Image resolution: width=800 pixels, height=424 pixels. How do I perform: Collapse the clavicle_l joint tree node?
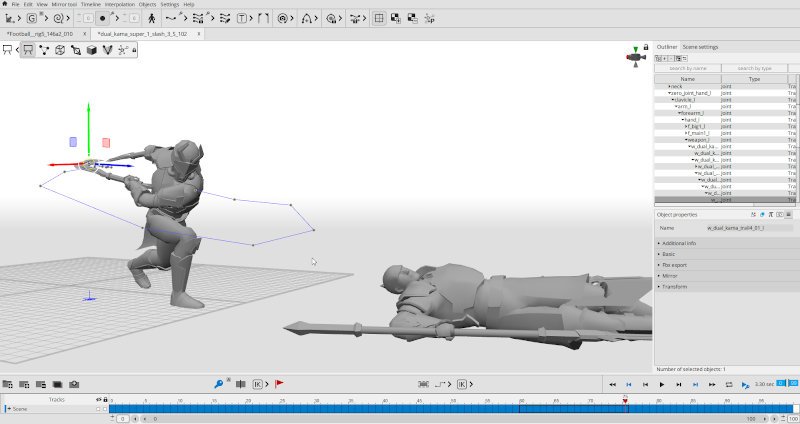[x=672, y=100]
